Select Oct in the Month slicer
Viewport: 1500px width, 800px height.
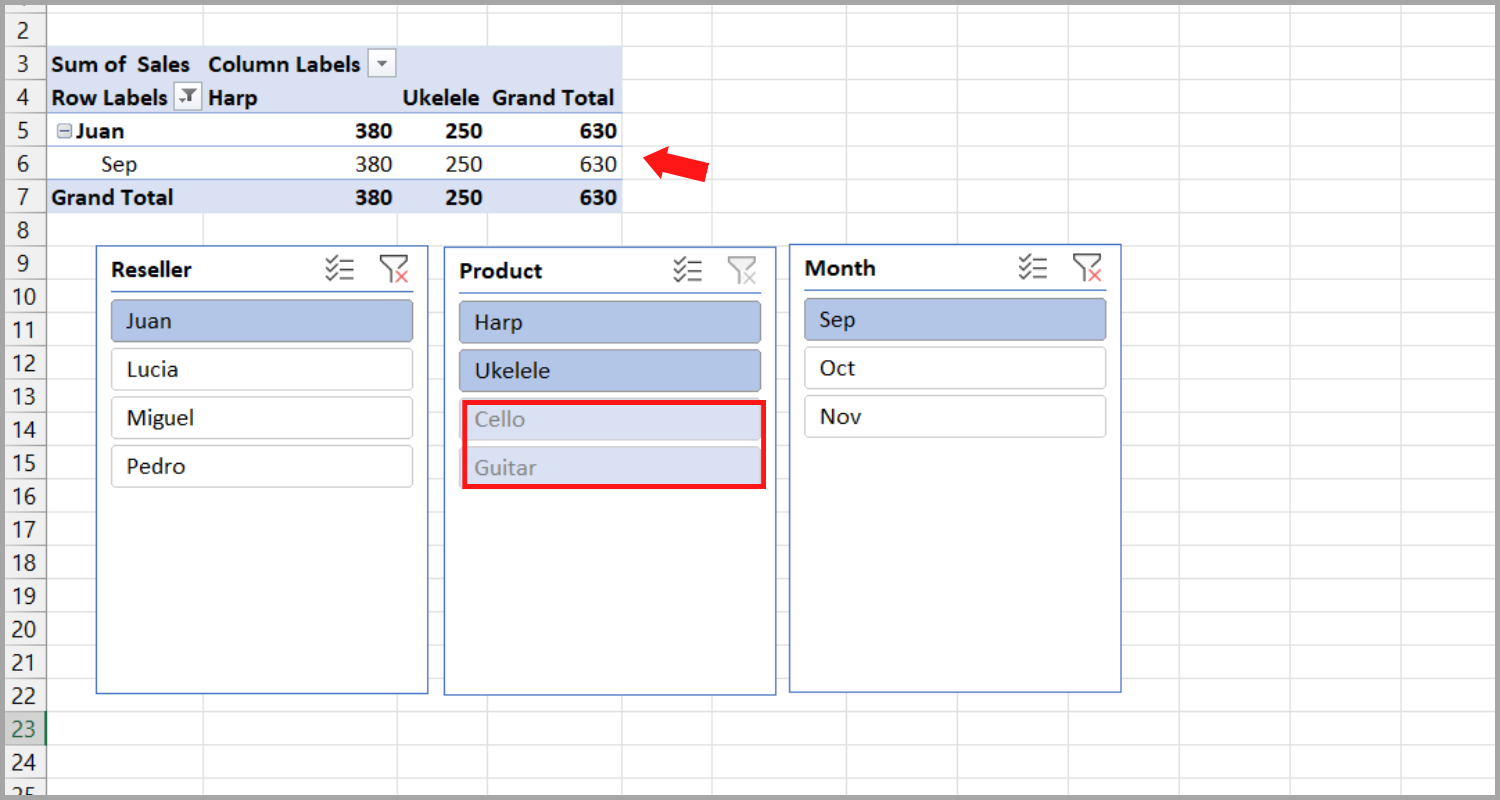tap(954, 368)
